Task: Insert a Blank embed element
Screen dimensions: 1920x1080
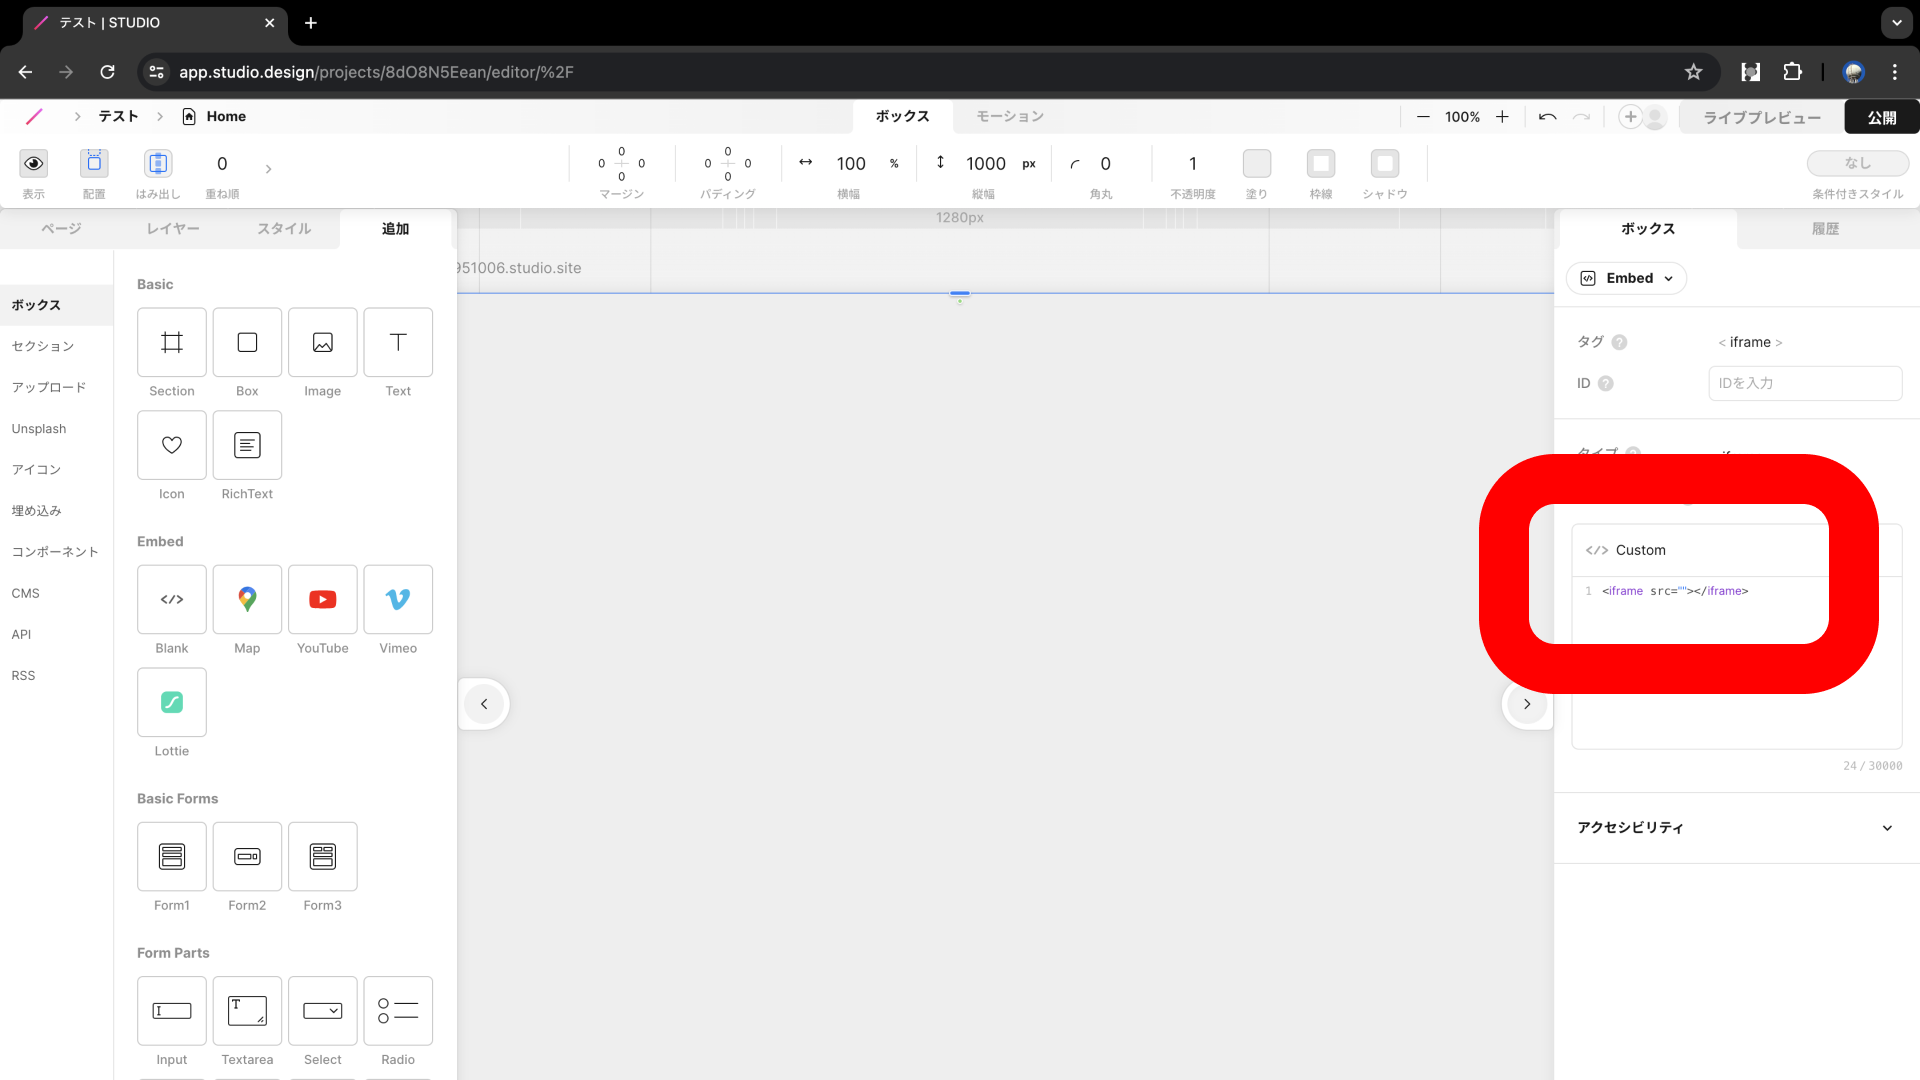Action: (x=172, y=600)
